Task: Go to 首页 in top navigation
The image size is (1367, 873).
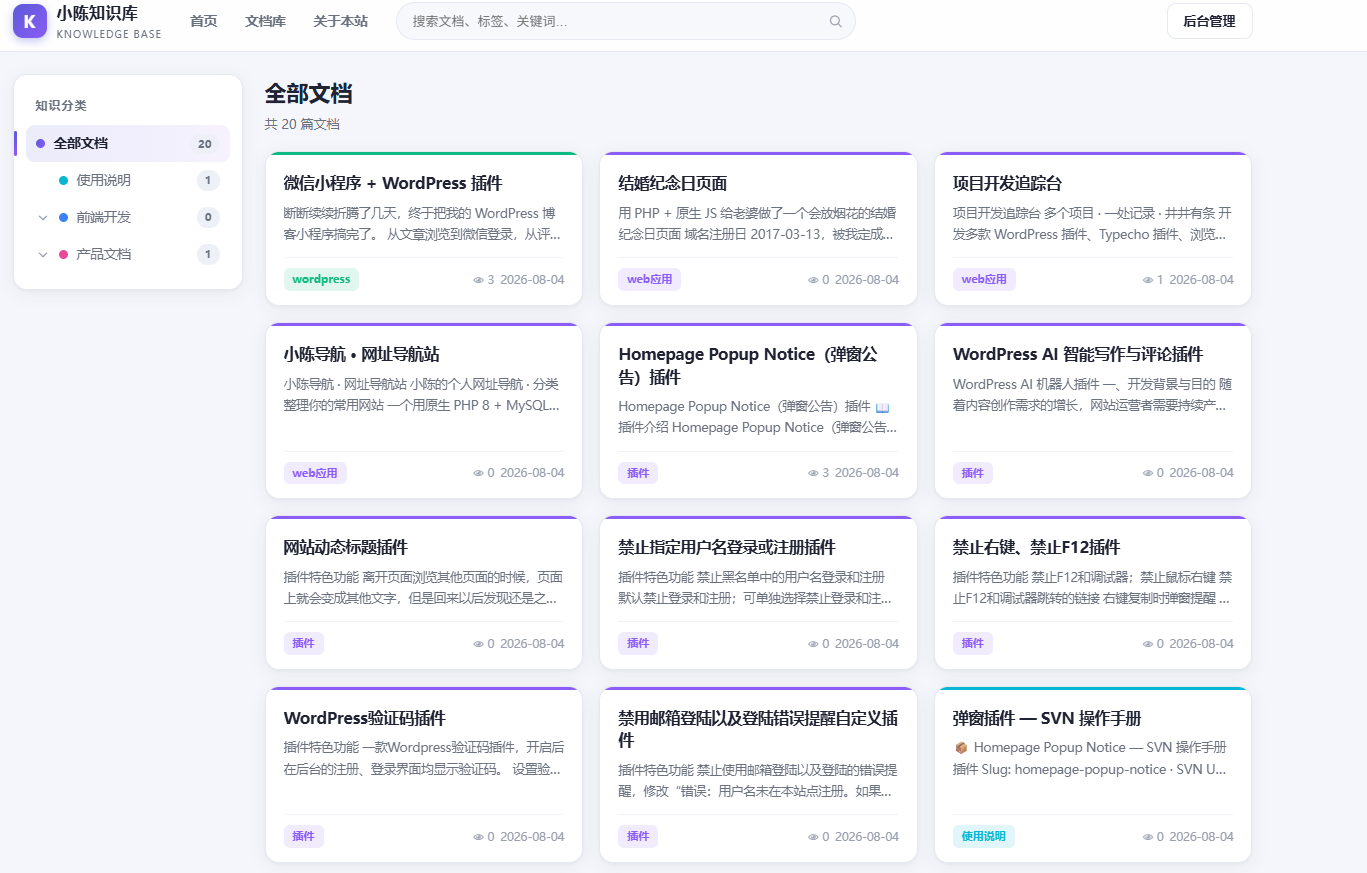Action: [x=203, y=21]
